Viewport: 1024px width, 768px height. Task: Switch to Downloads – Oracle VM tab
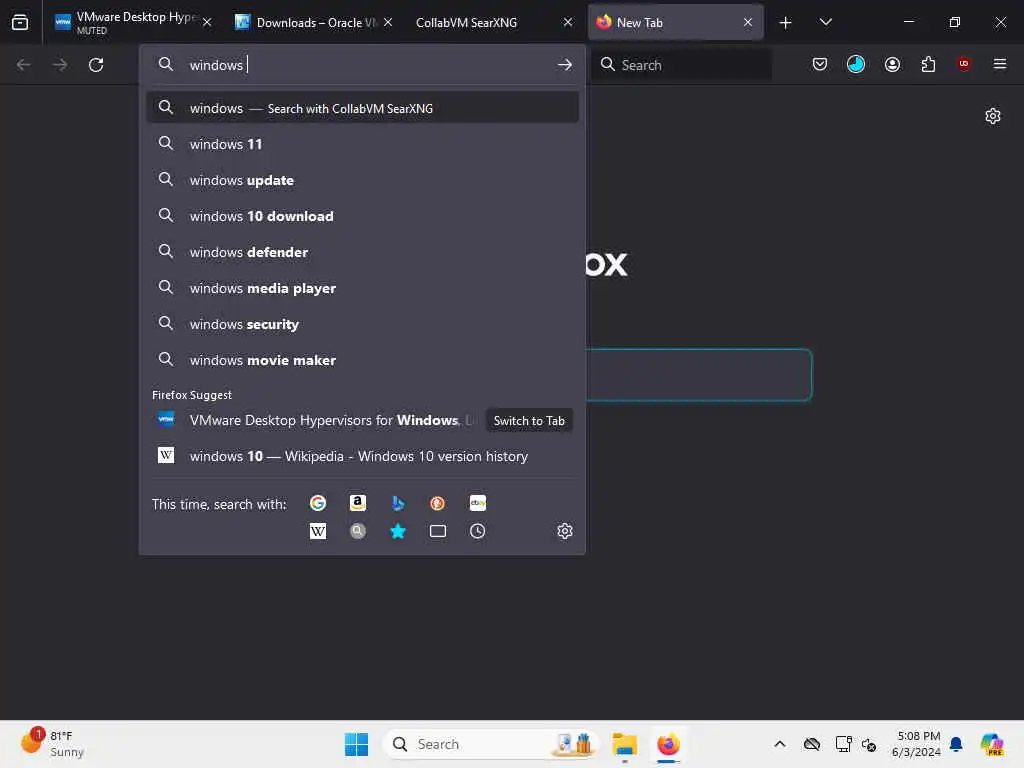pos(313,22)
